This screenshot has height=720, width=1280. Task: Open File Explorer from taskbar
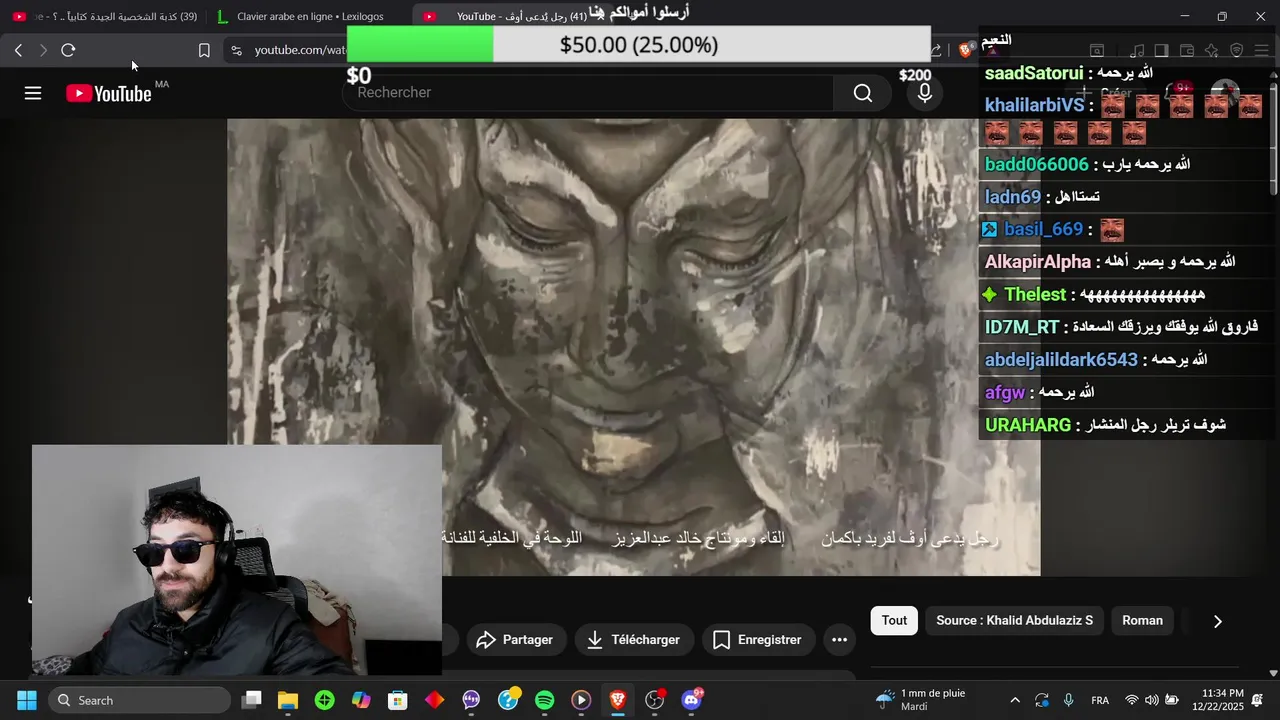pos(288,700)
